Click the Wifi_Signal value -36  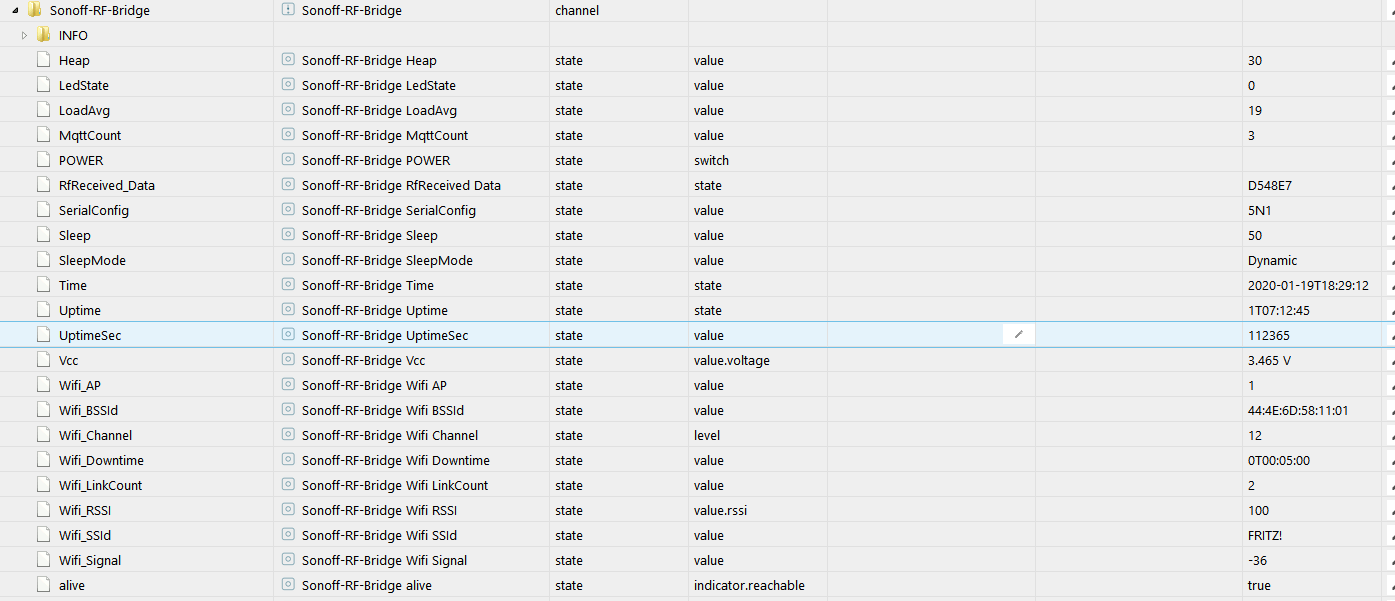[x=1258, y=560]
